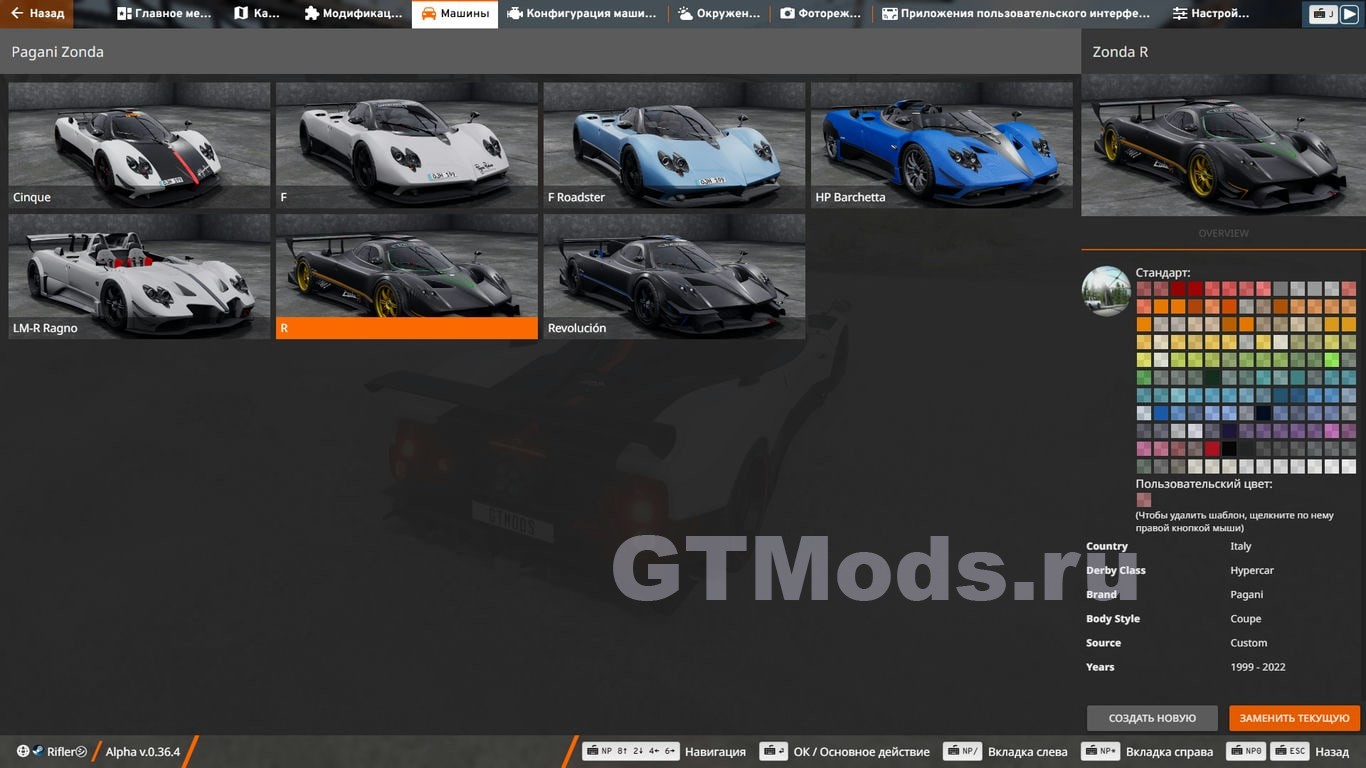Click the J key binding icon at top right
Image resolution: width=1366 pixels, height=768 pixels.
click(1324, 14)
